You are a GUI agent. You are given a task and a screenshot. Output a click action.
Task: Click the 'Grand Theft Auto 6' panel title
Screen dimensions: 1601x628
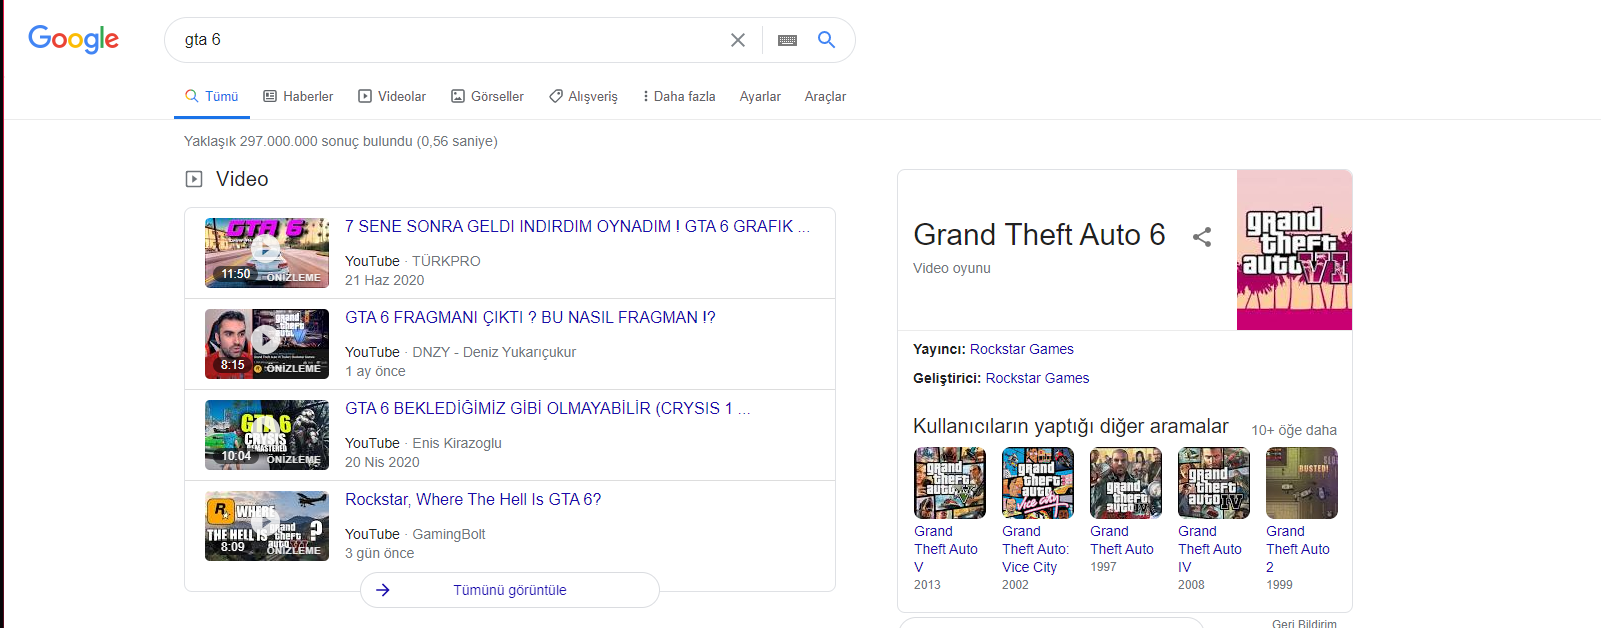tap(1039, 234)
